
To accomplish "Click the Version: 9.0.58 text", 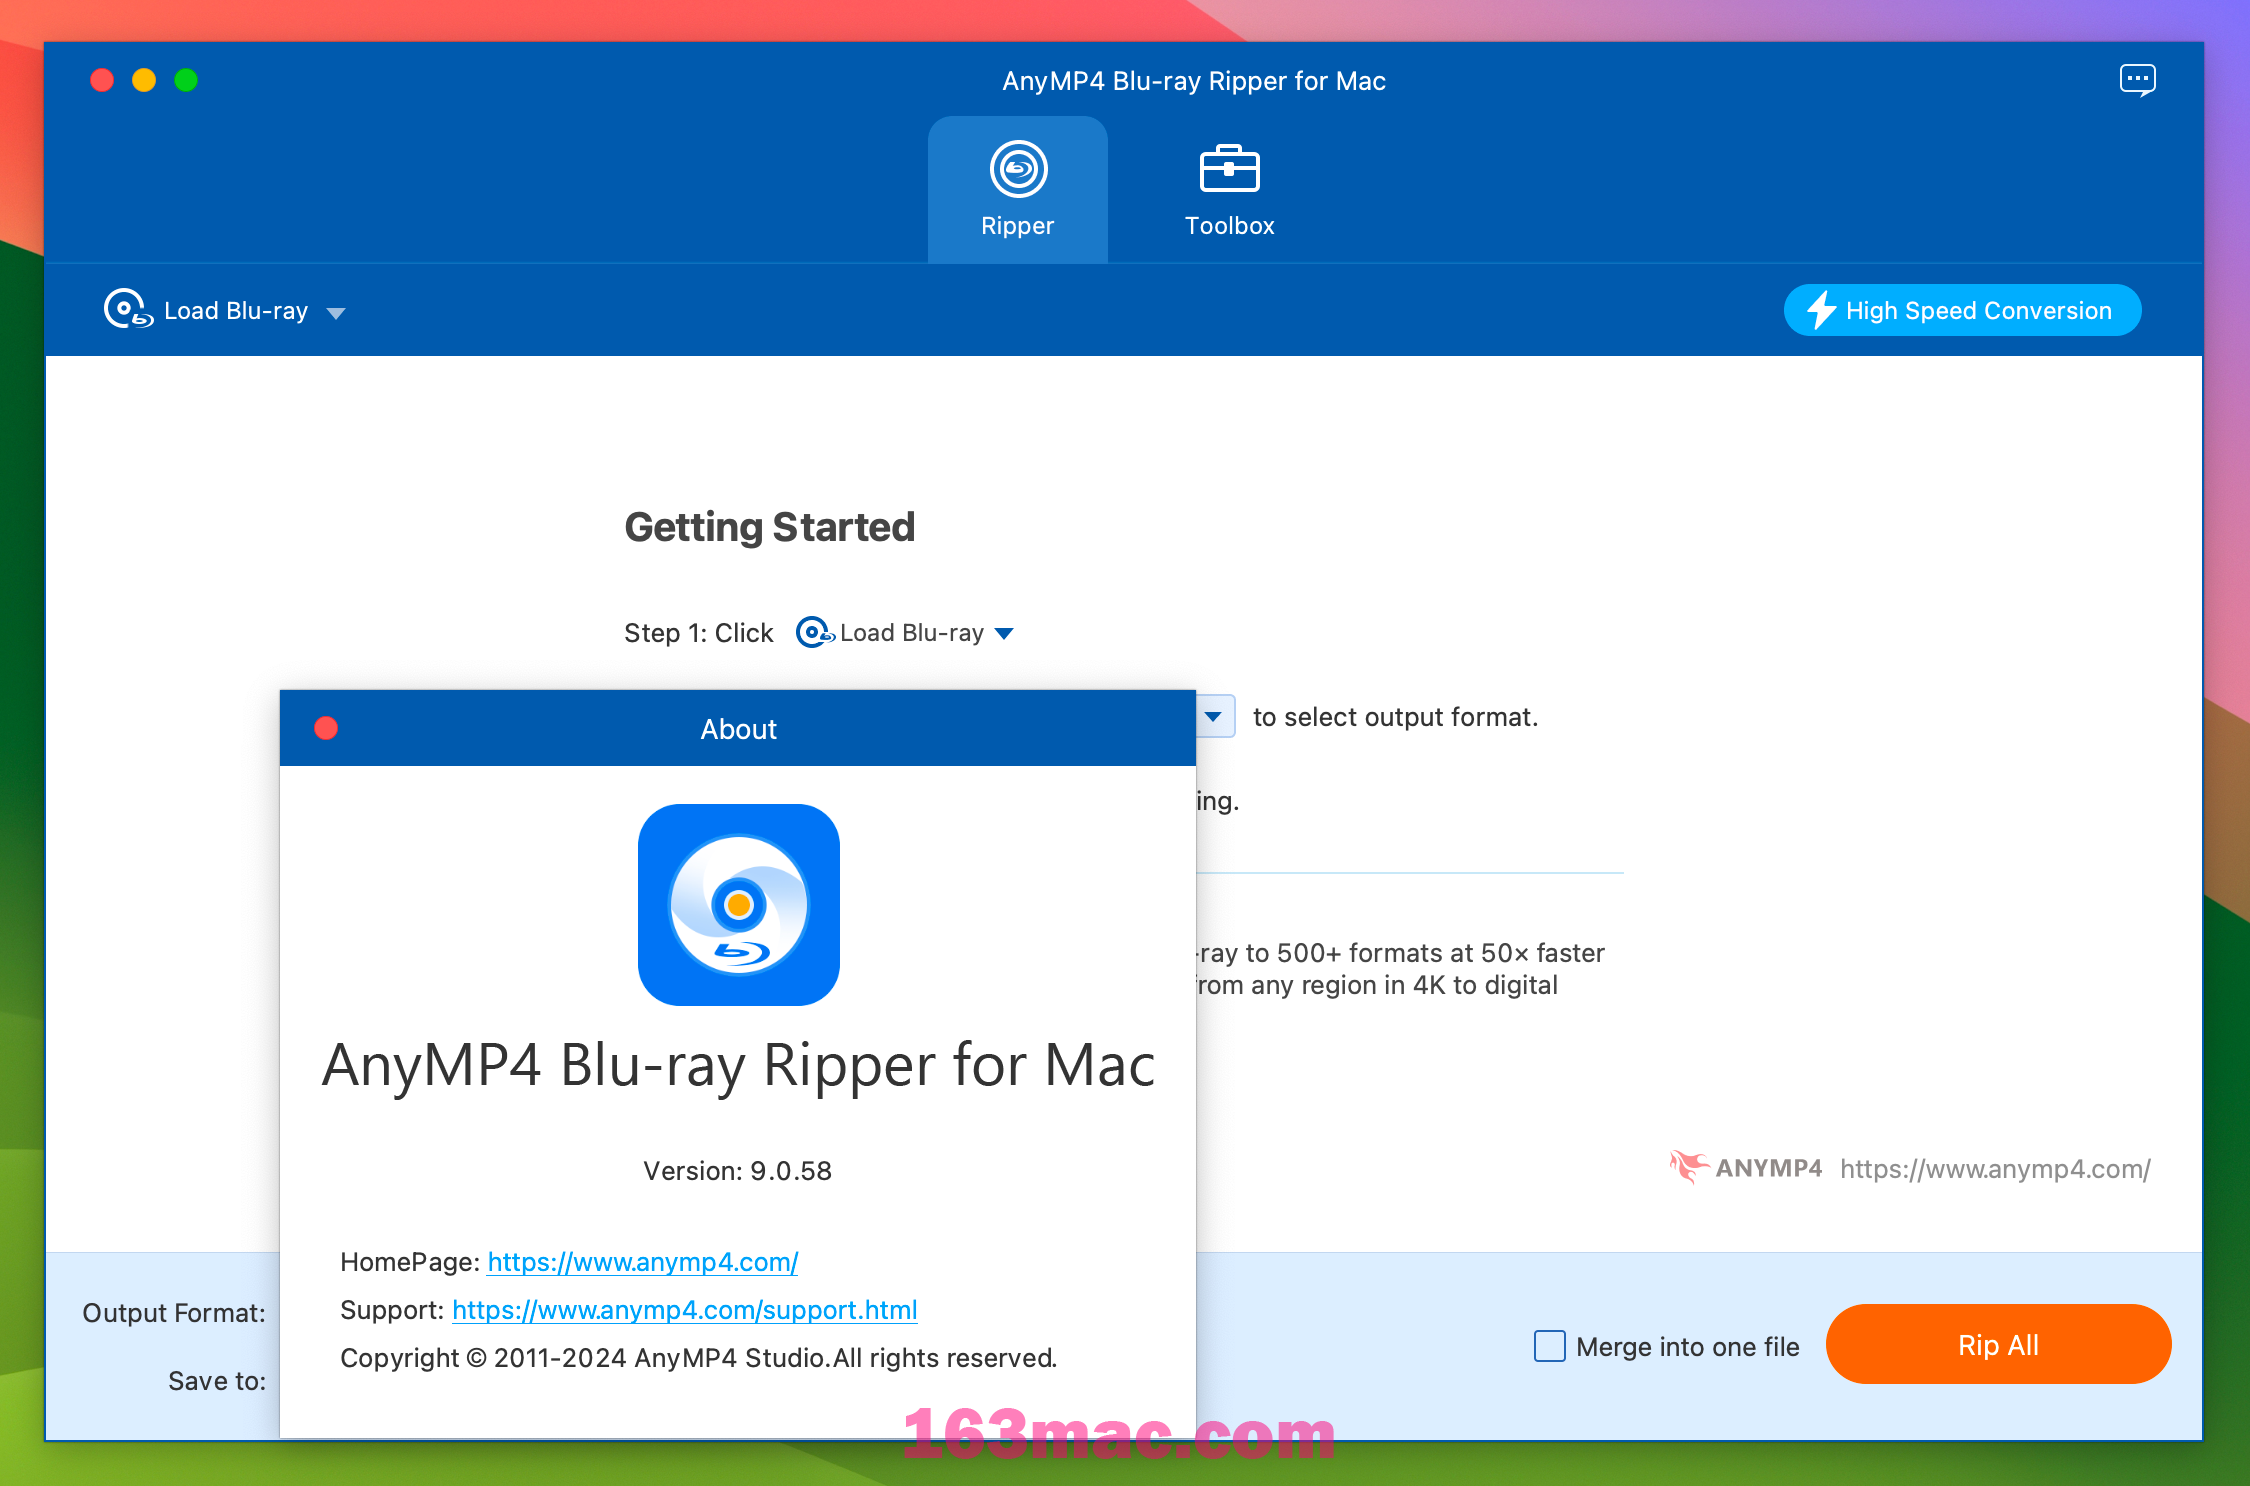I will pos(738,1171).
